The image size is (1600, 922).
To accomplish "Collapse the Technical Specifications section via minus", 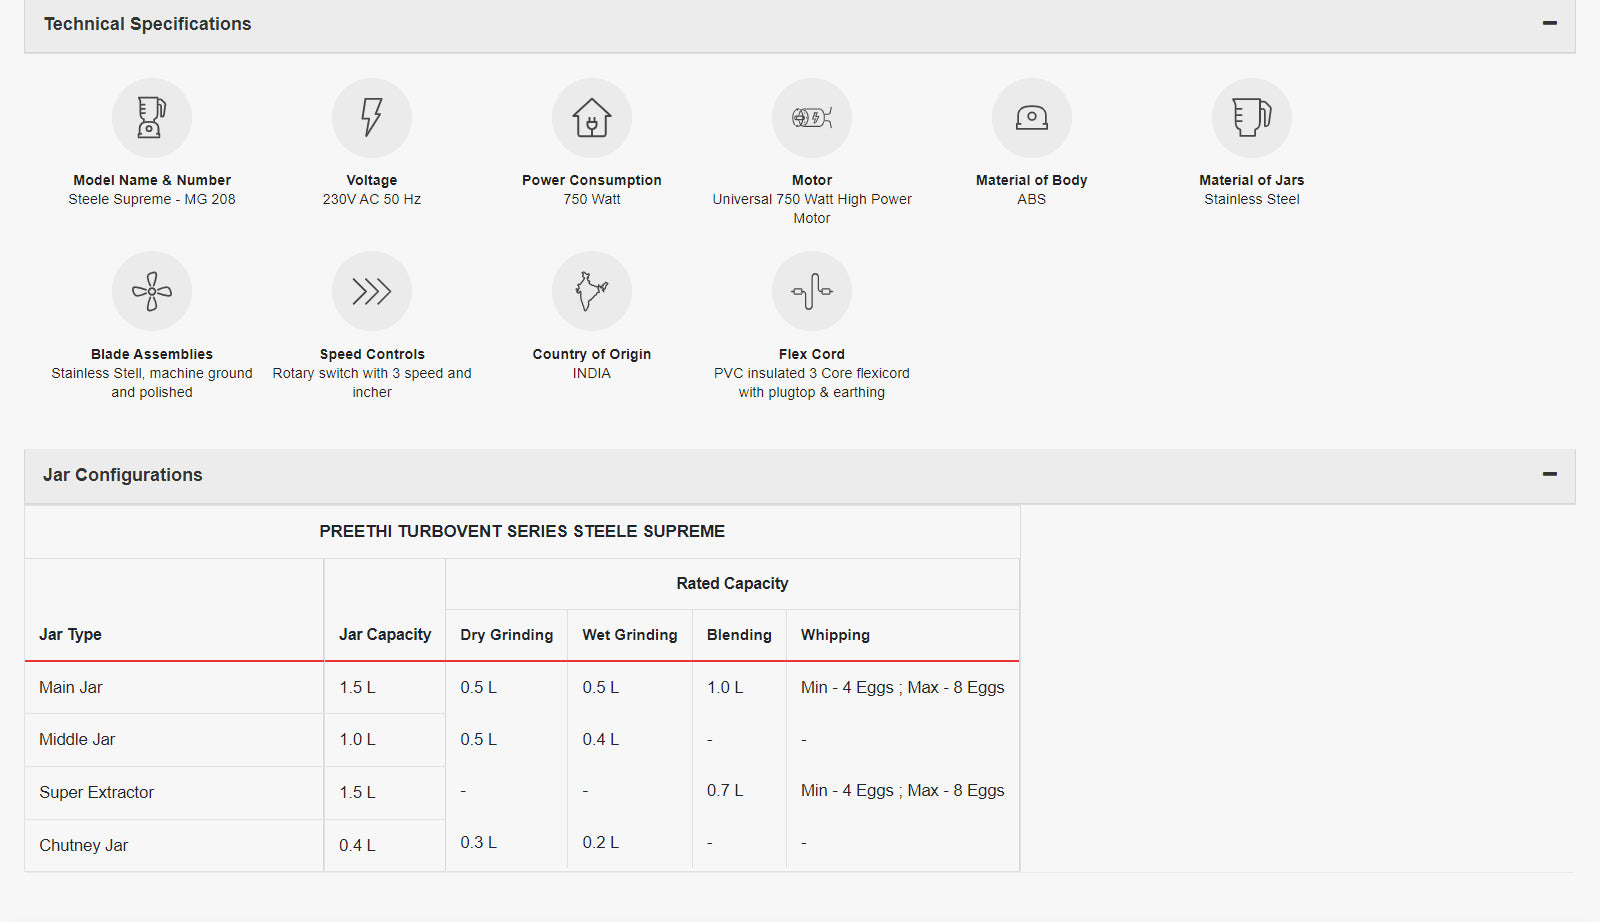I will pyautogui.click(x=1550, y=23).
